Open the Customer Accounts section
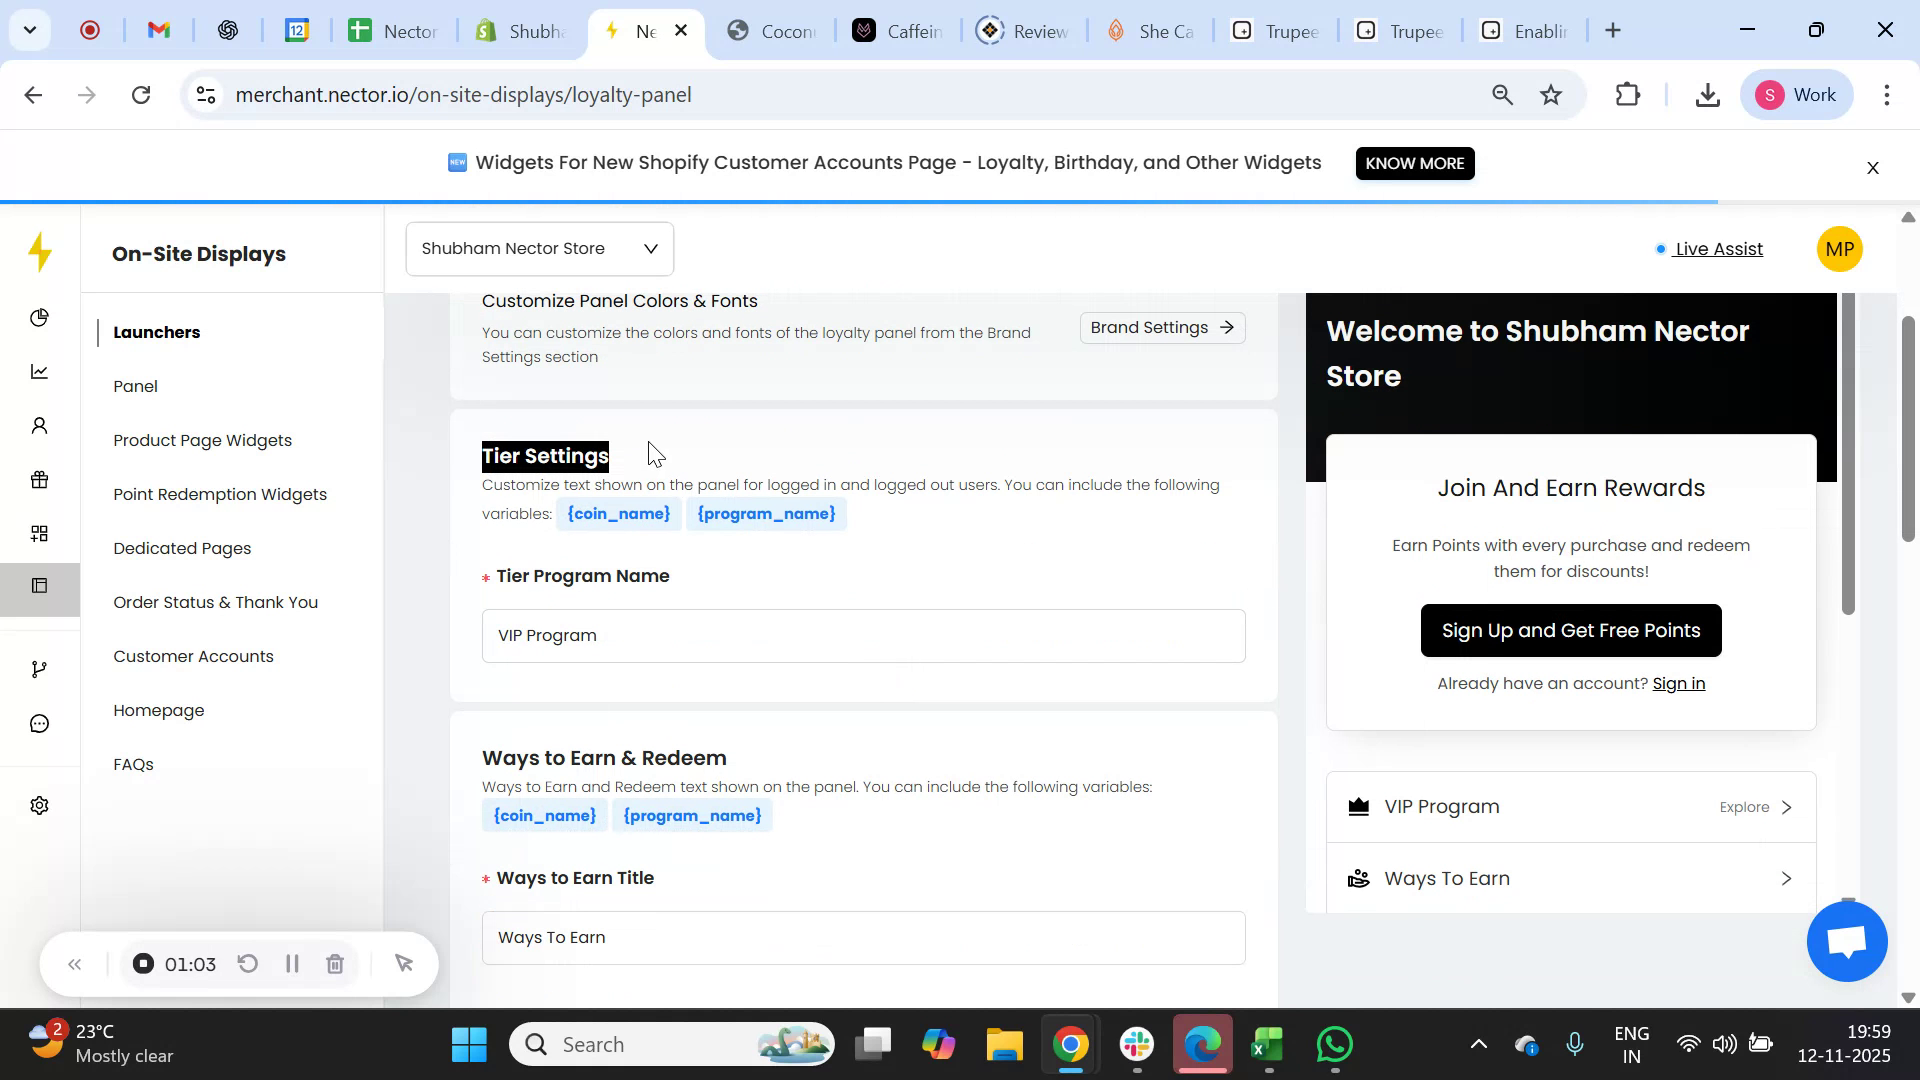The image size is (1920, 1080). tap(193, 656)
